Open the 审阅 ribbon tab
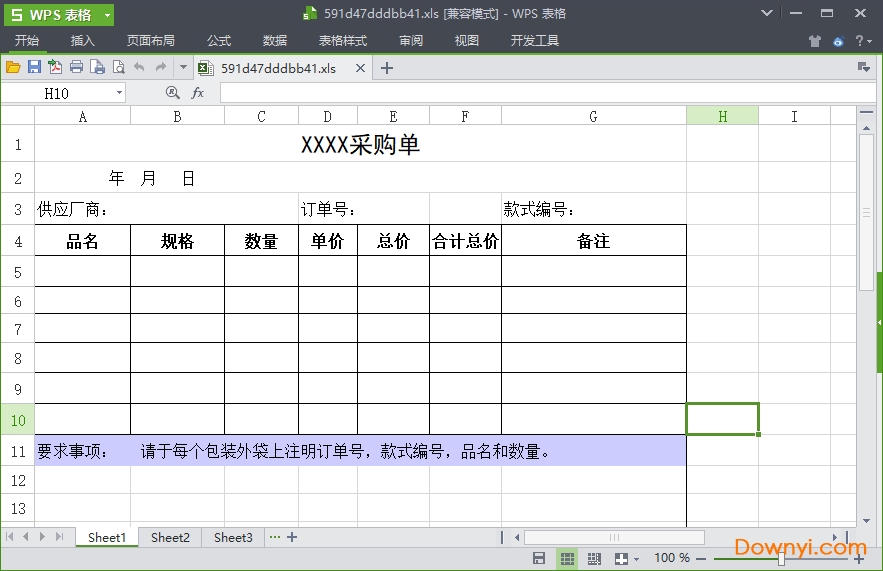 point(411,41)
